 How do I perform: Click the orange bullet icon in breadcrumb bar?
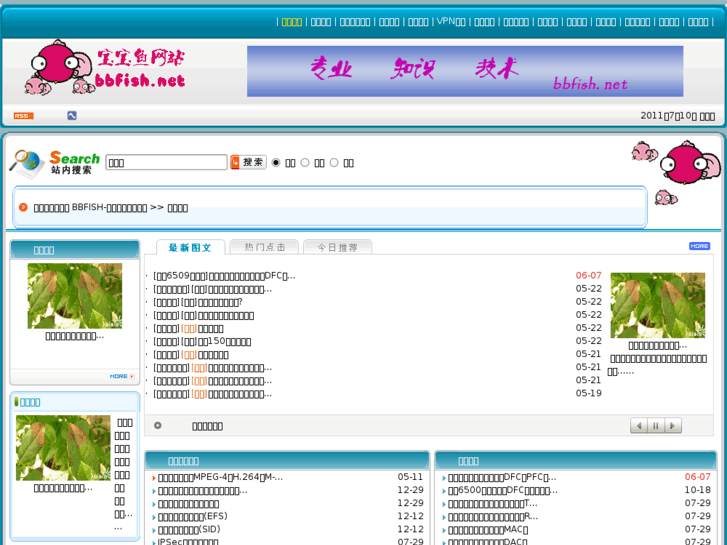(23, 207)
